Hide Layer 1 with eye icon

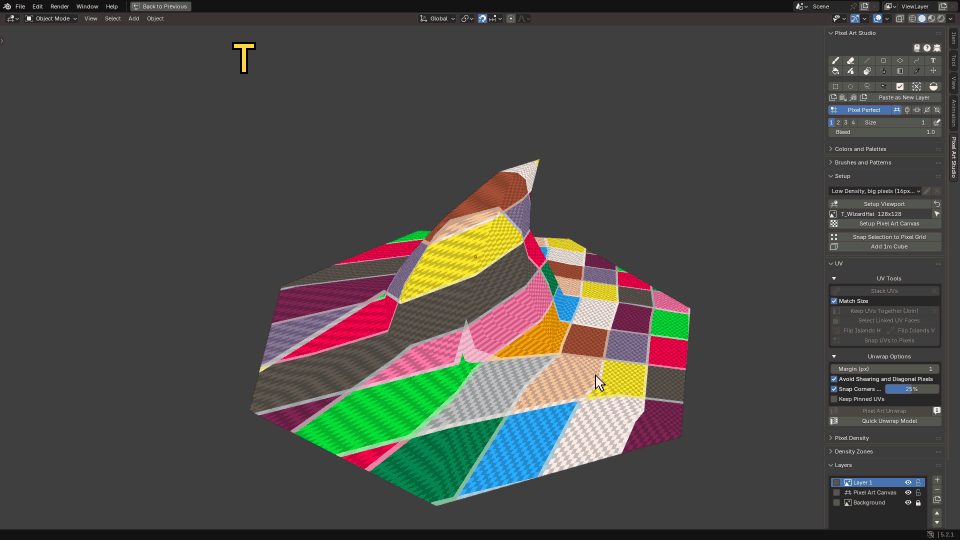point(908,482)
